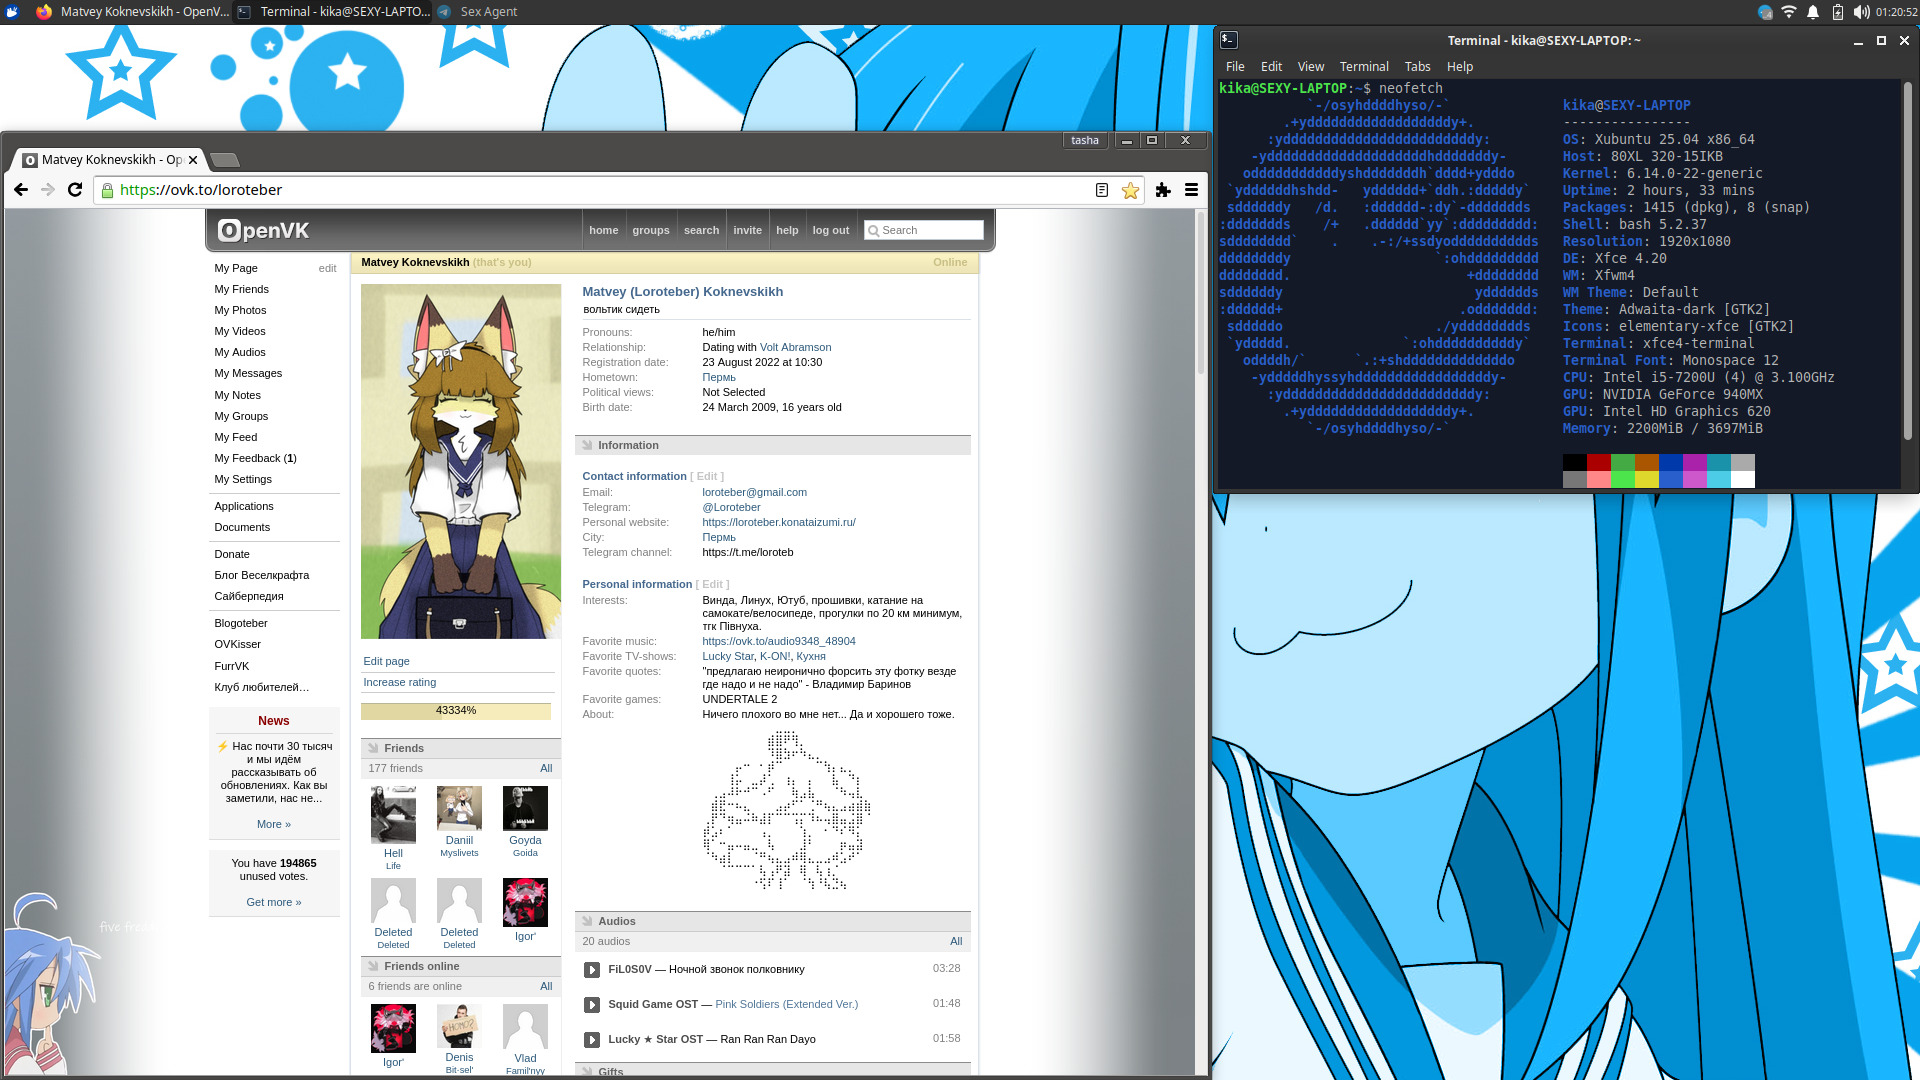Click the bookmark star icon
1920x1080 pixels.
tap(1130, 190)
